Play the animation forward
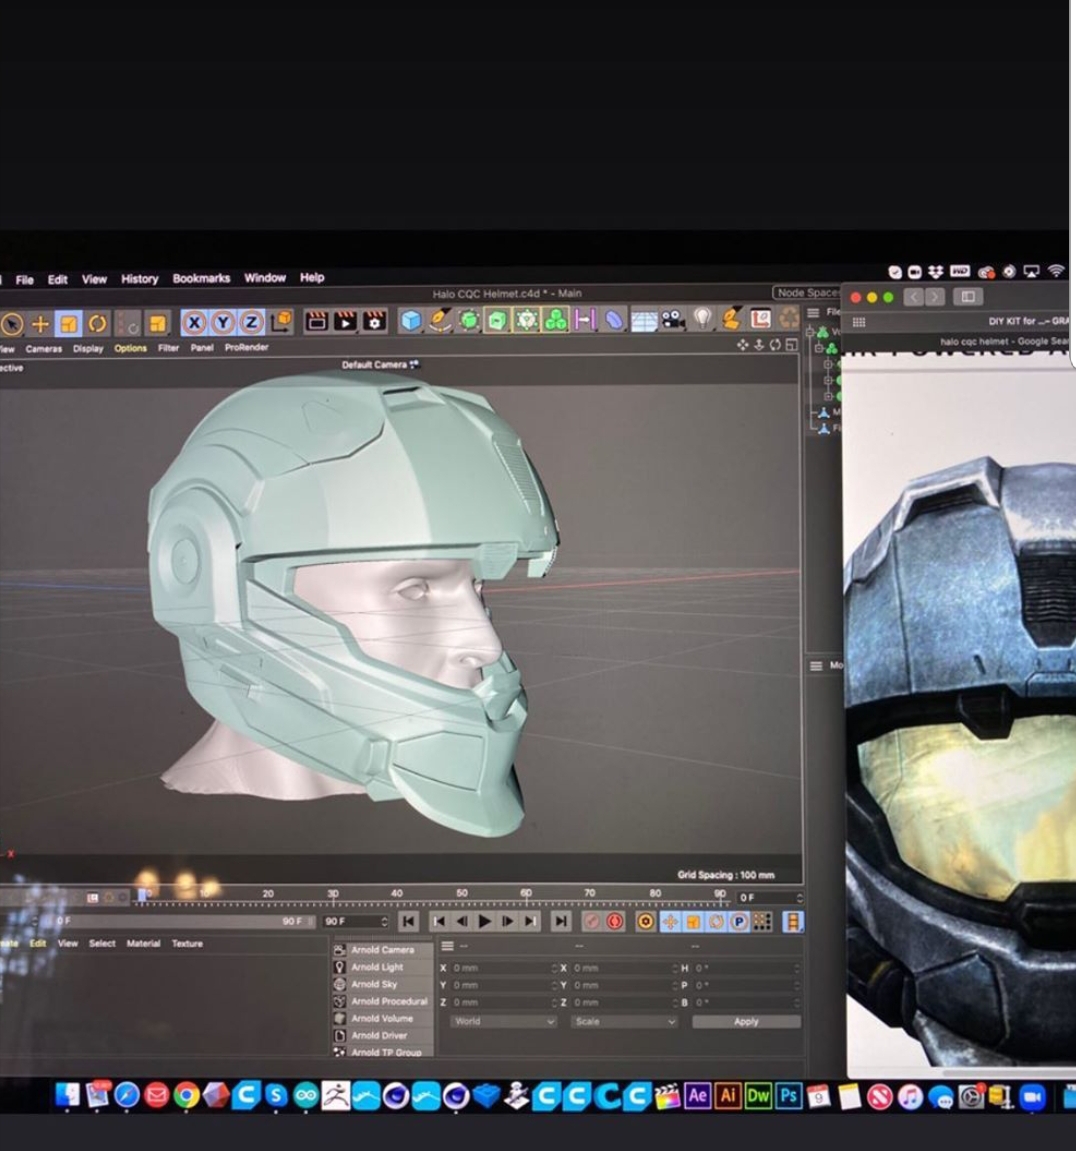The image size is (1076, 1151). 484,921
